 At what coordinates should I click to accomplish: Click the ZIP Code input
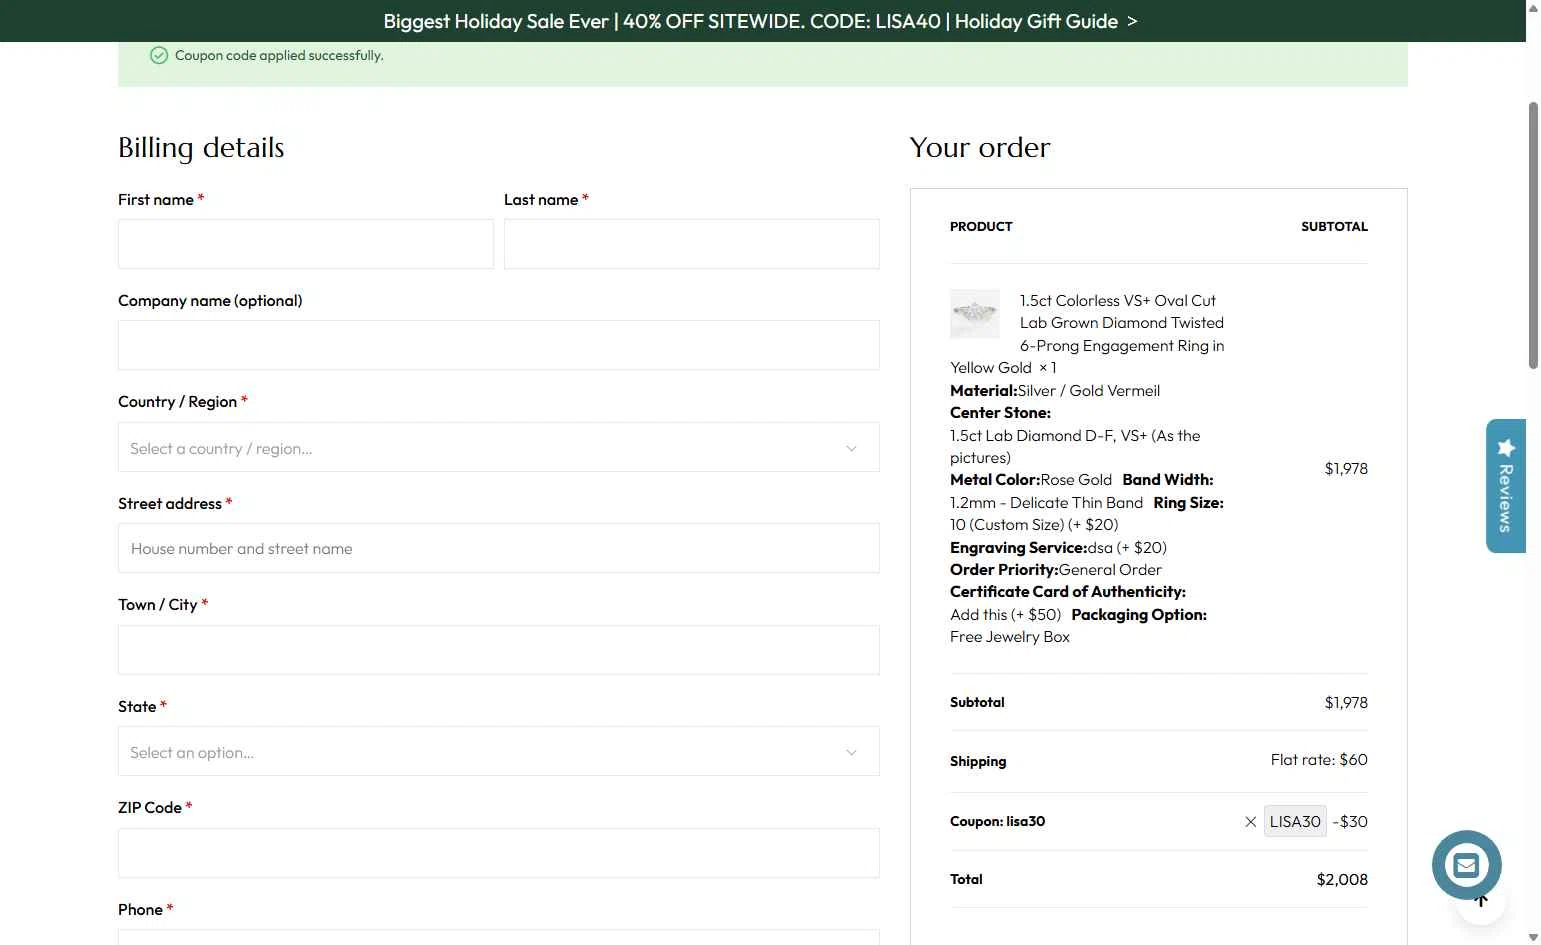click(x=499, y=853)
